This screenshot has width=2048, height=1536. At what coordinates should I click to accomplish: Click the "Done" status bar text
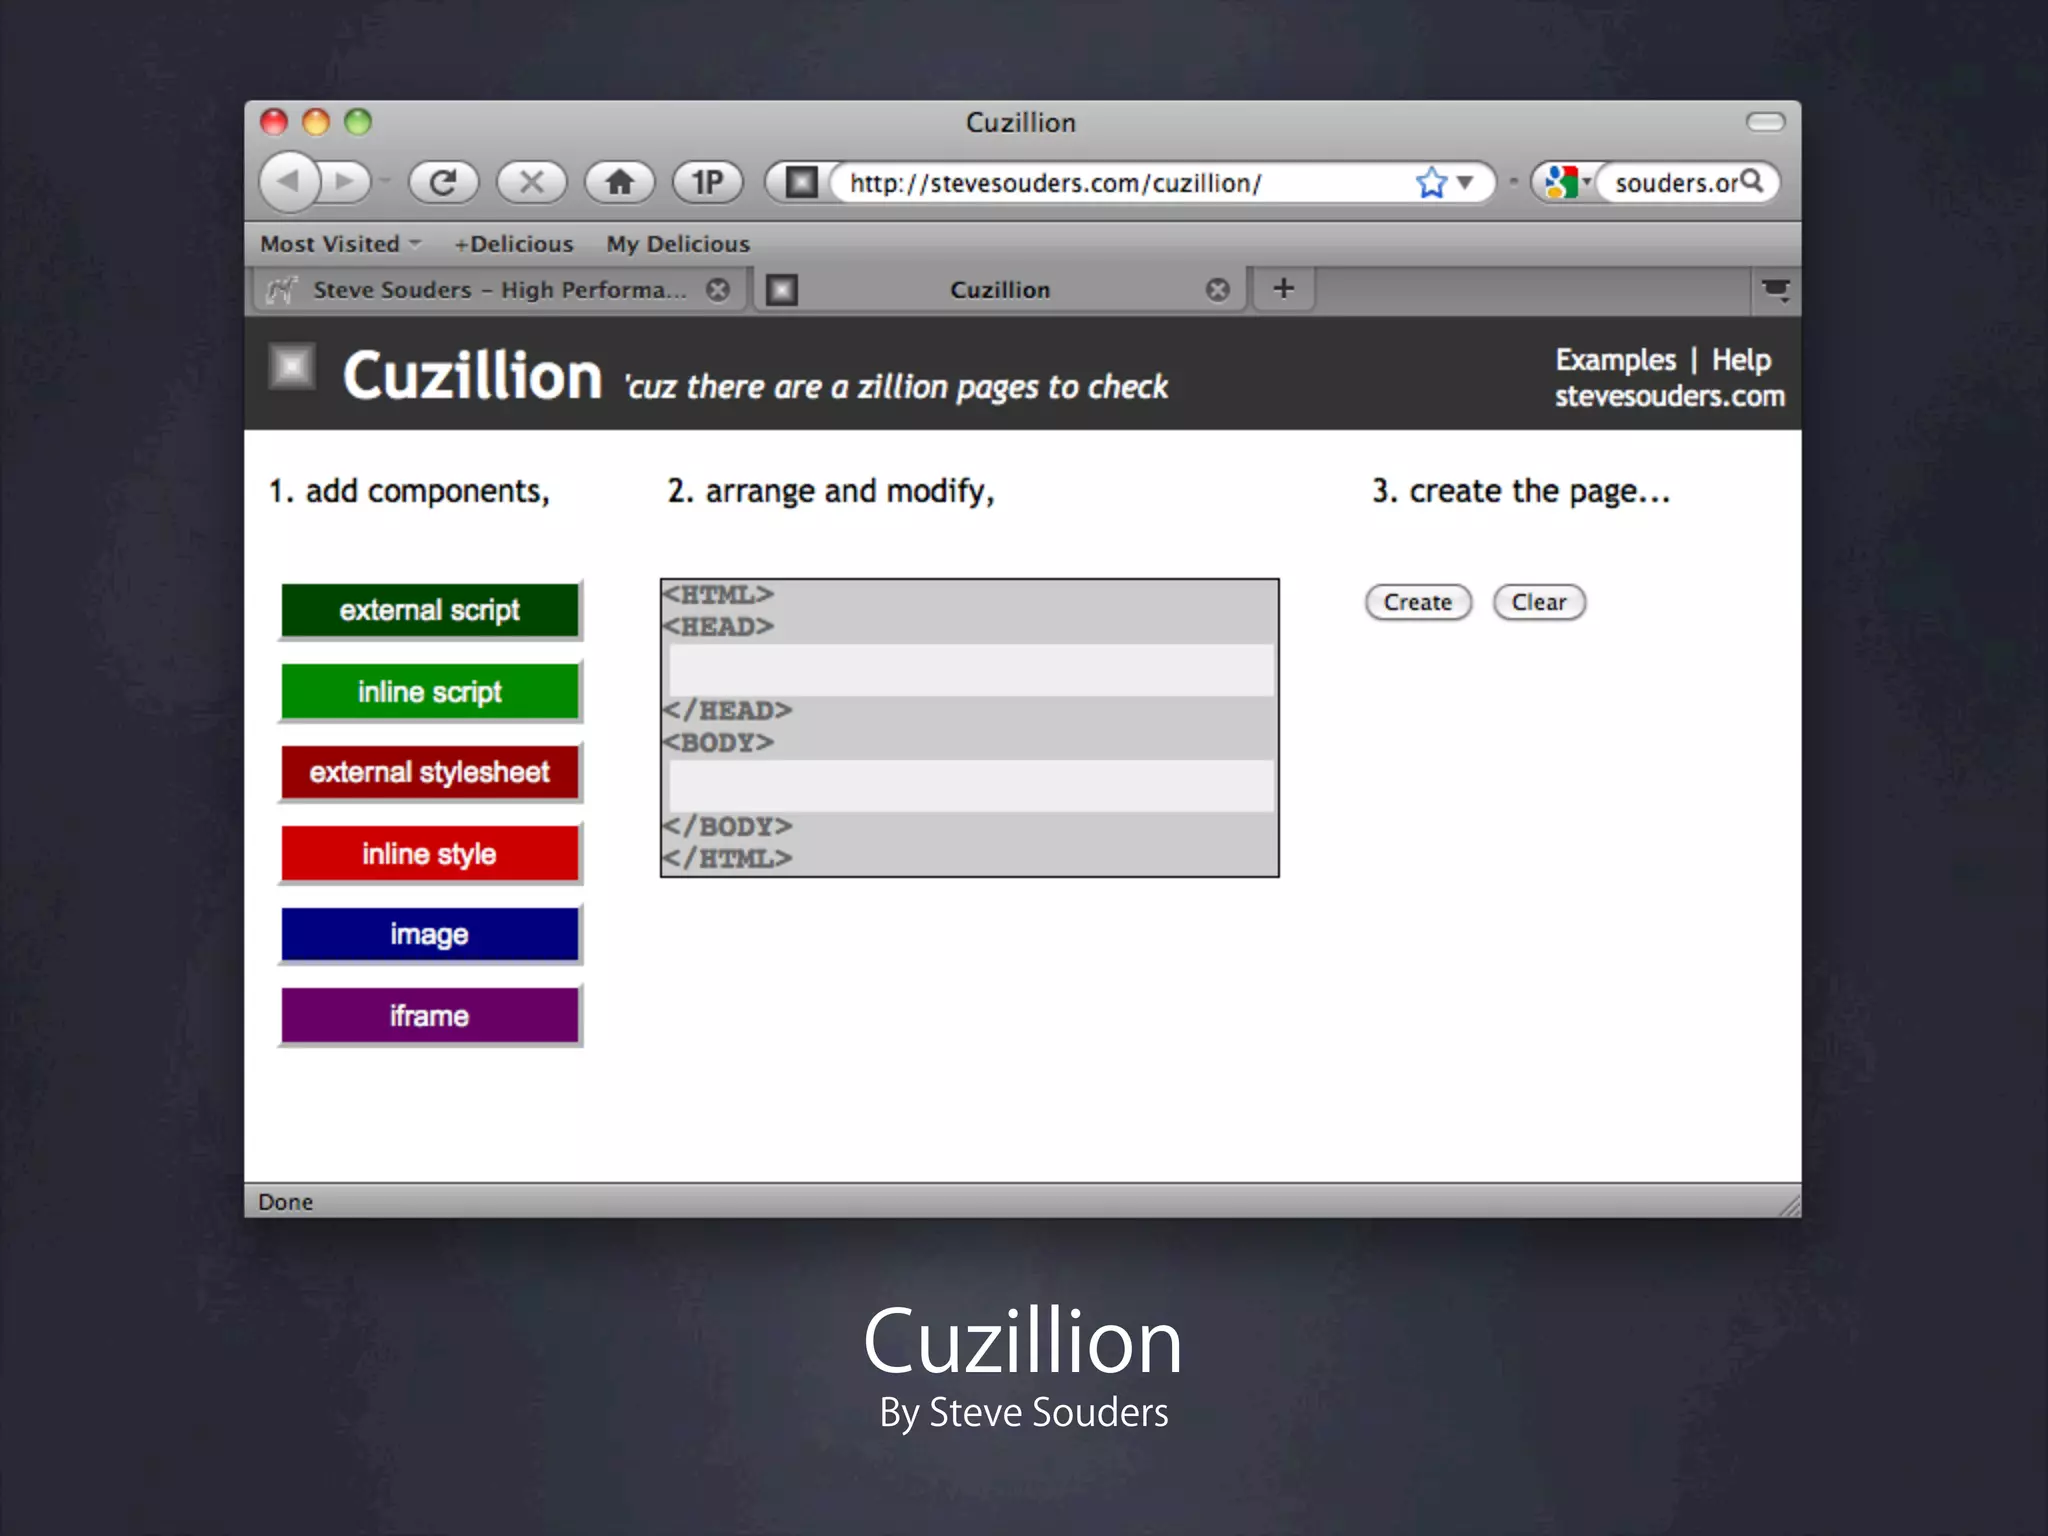point(285,1202)
